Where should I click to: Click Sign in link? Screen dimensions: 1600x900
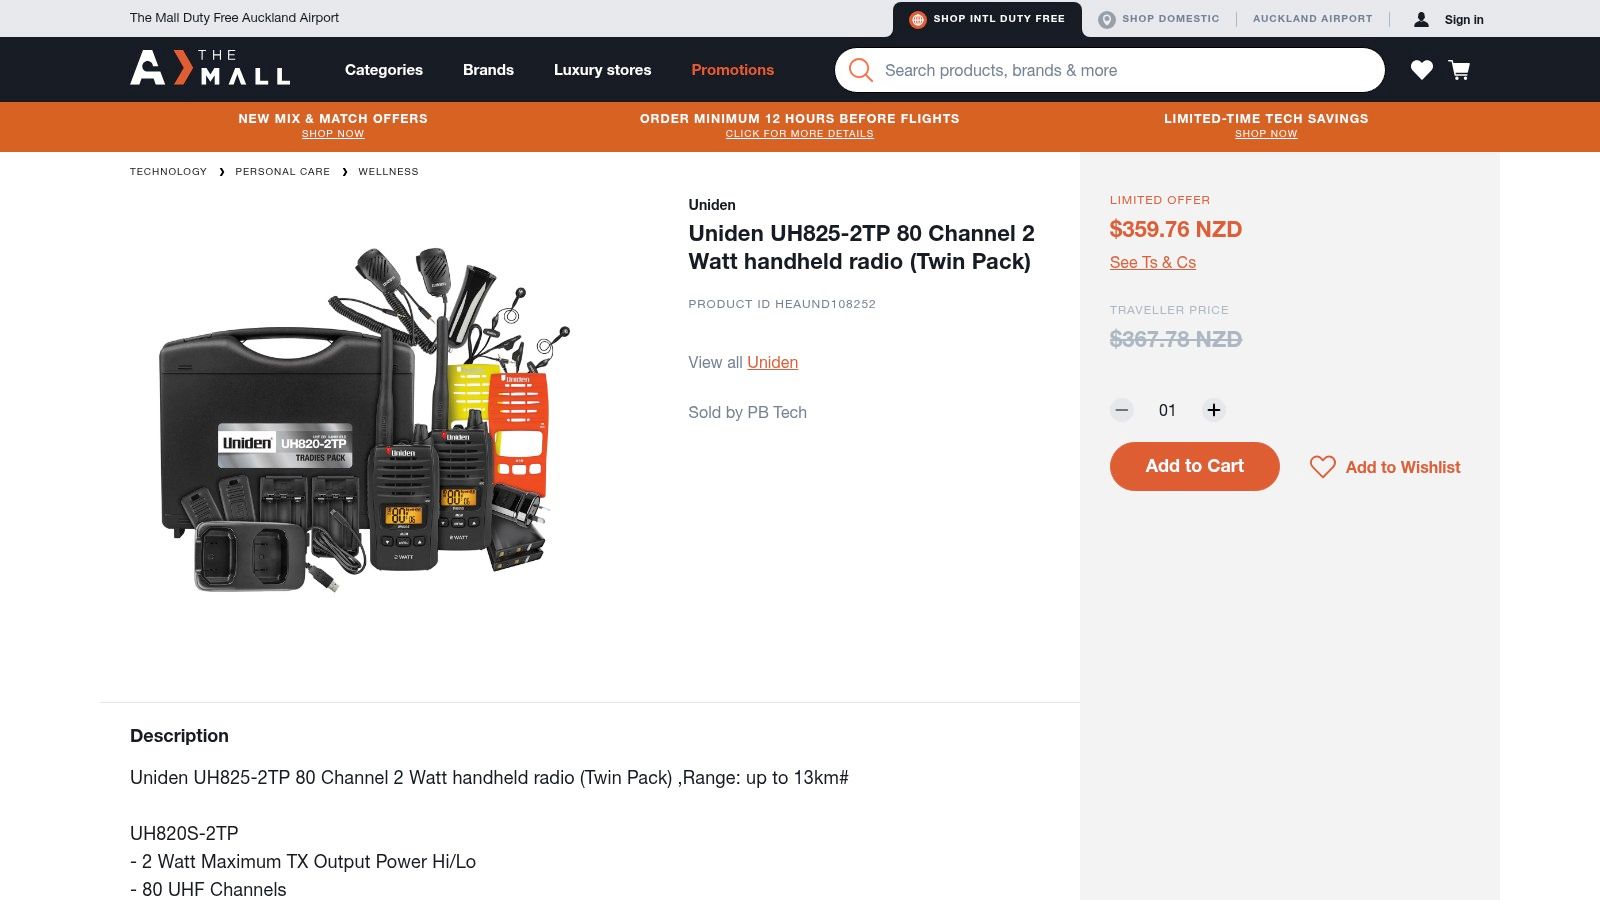(1464, 20)
